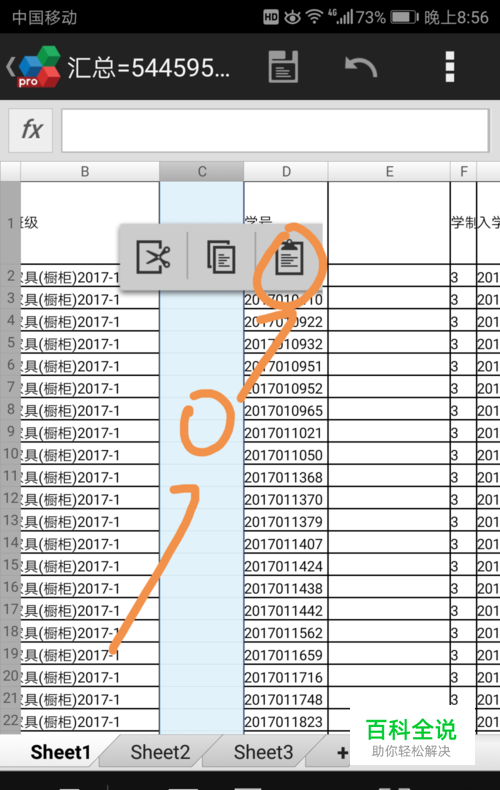Undo the last action with the arrow icon
The height and width of the screenshot is (790, 500).
click(361, 67)
